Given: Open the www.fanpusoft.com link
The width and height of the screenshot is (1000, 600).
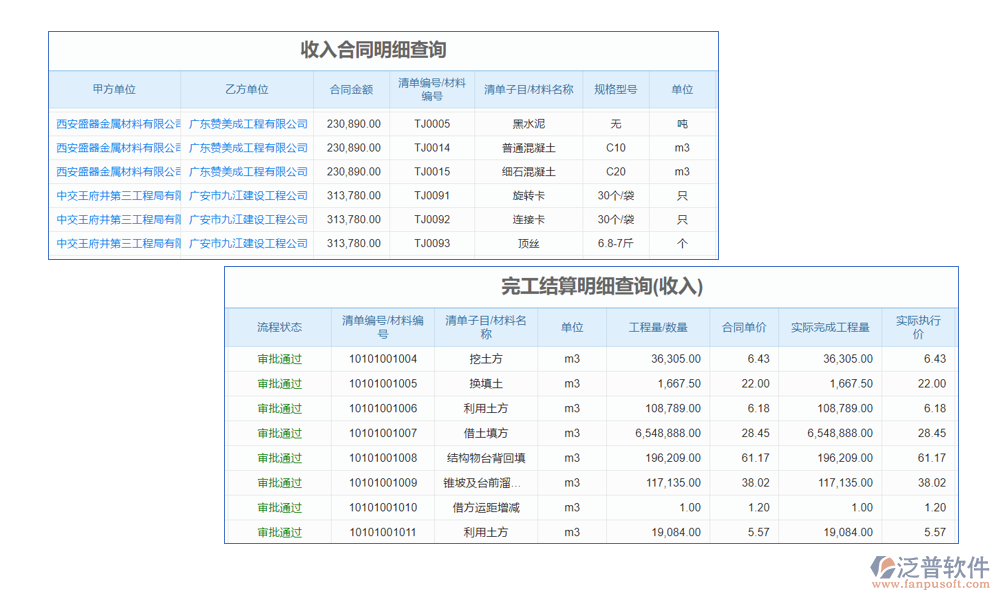Looking at the screenshot, I should click(930, 582).
